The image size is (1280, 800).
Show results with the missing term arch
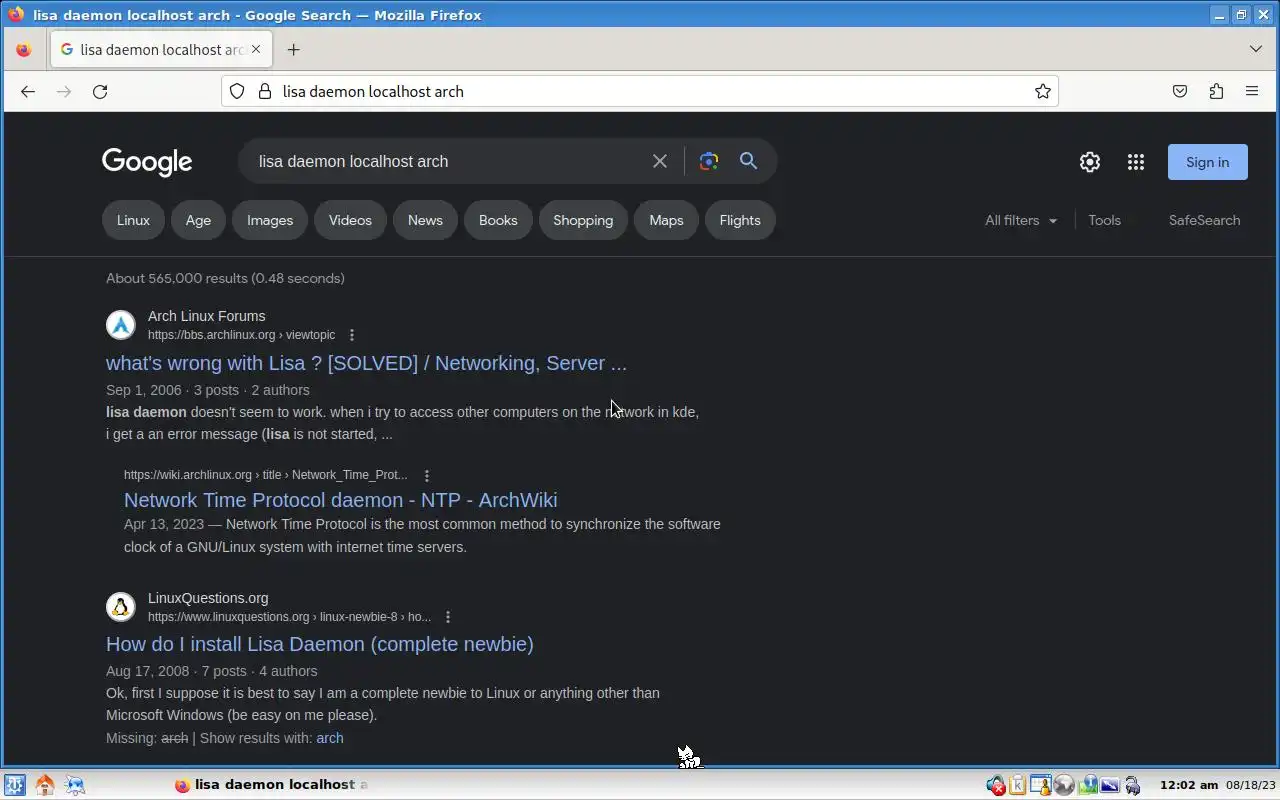point(330,738)
